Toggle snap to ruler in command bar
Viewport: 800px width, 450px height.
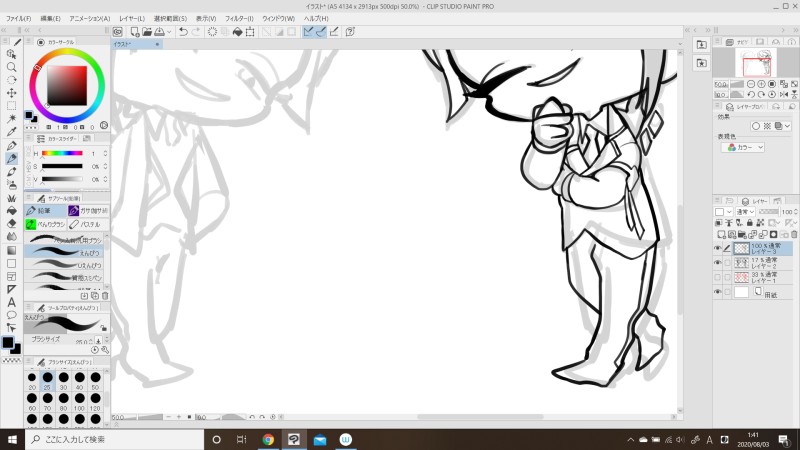[x=308, y=32]
